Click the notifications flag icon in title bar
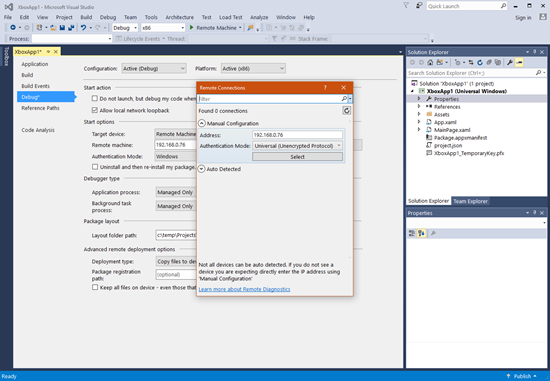550x381 pixels. (x=406, y=6)
